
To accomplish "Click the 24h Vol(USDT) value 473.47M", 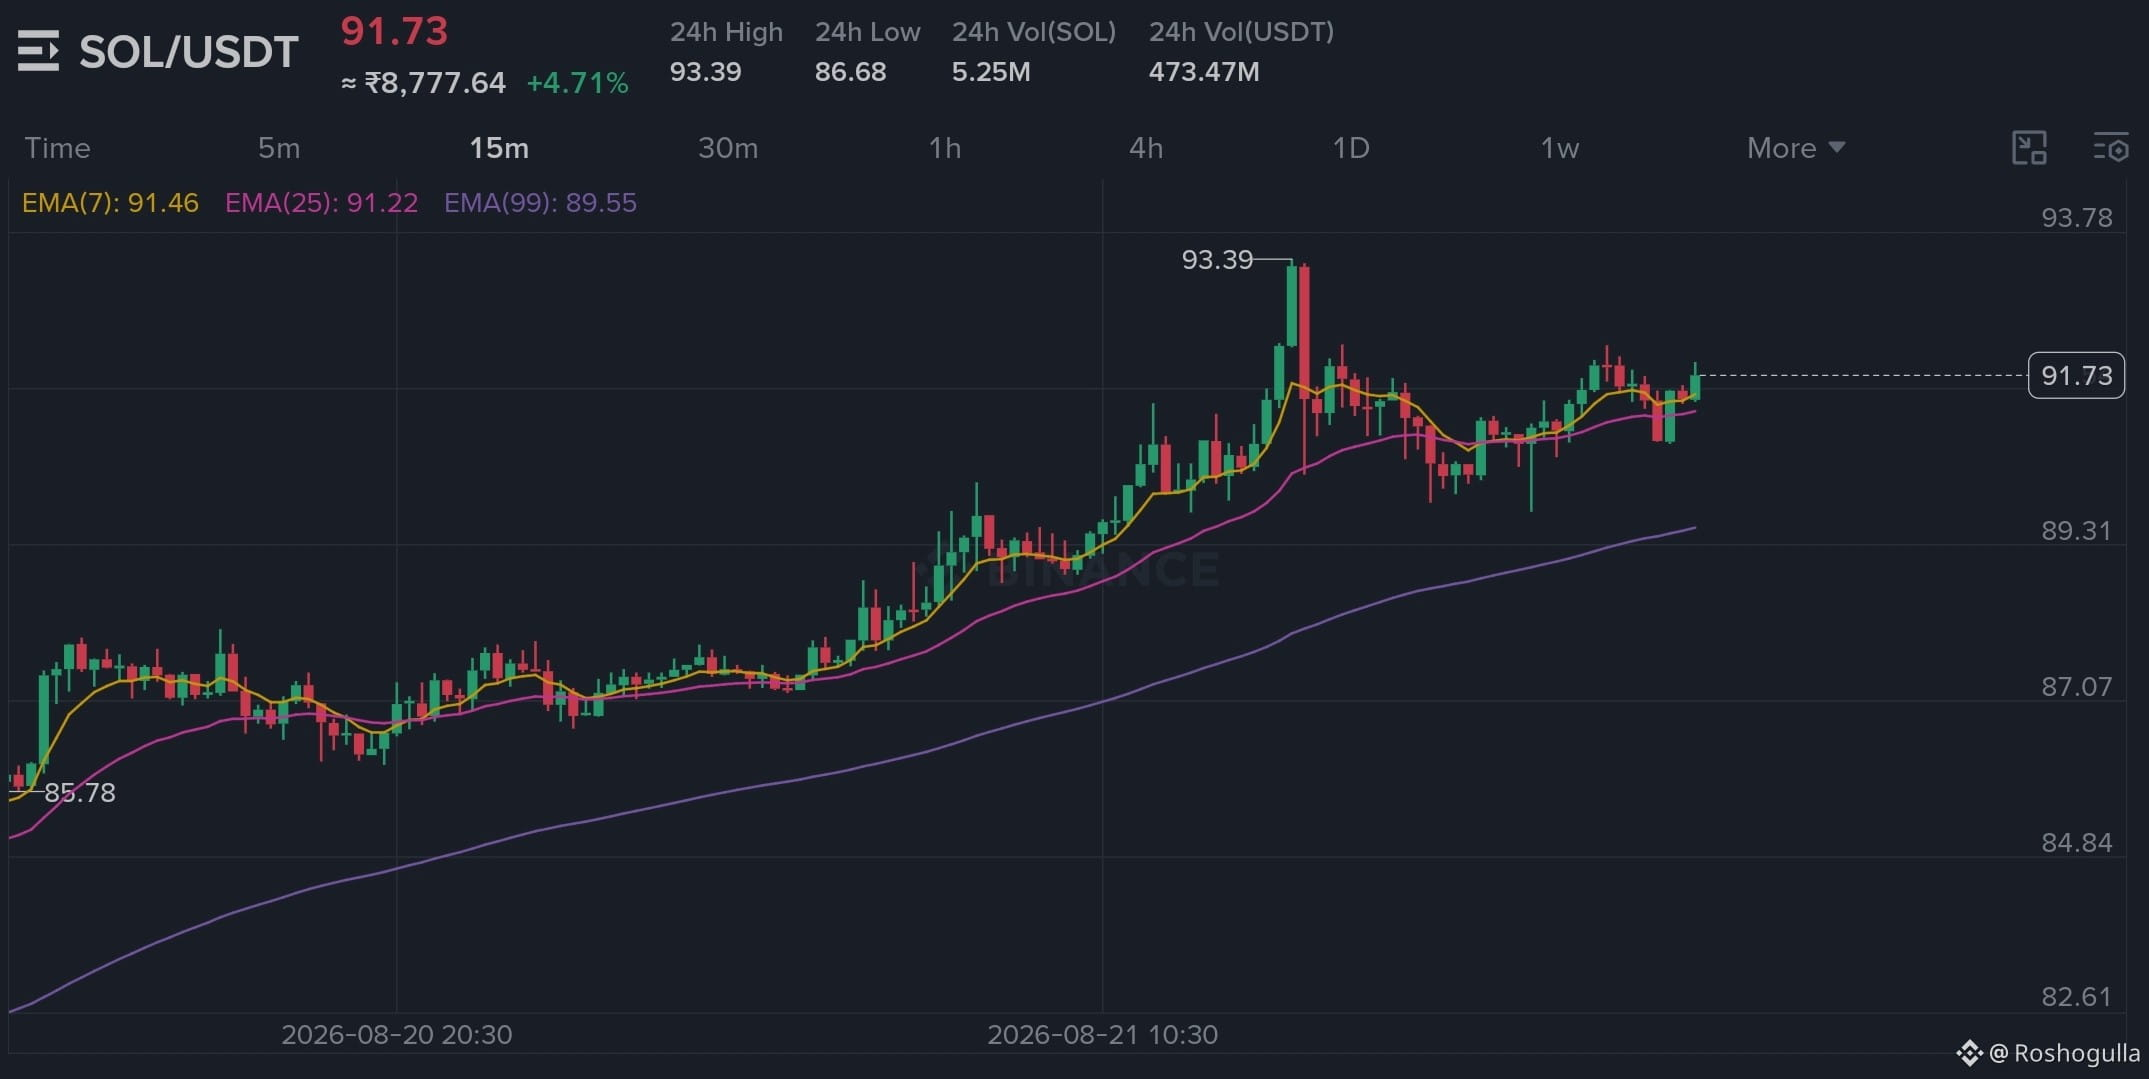I will click(1204, 72).
